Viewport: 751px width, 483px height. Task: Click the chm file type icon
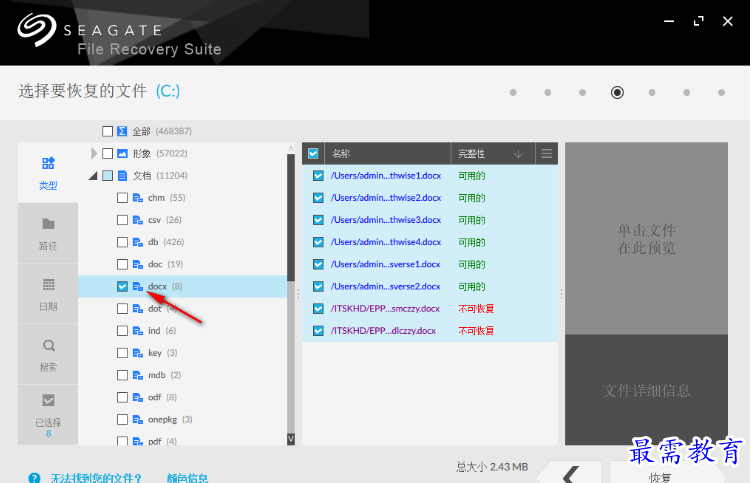[138, 198]
